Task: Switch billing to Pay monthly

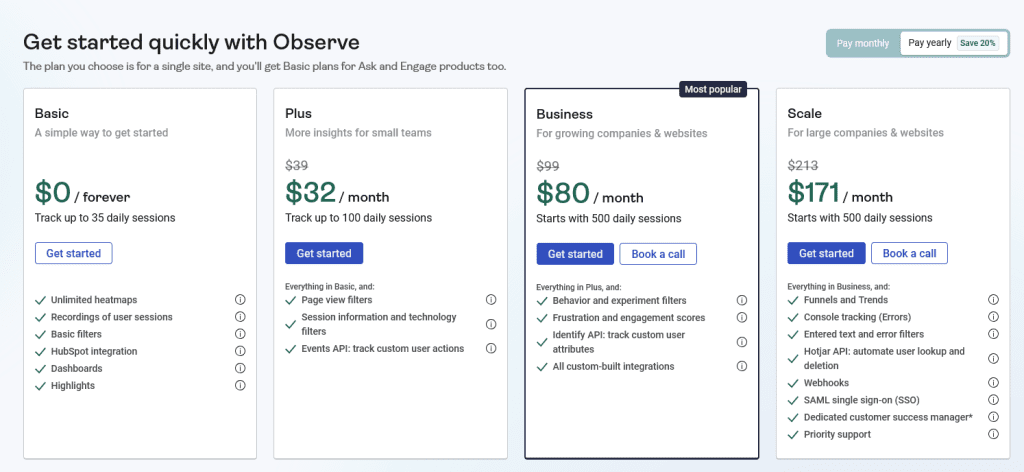Action: tap(863, 44)
